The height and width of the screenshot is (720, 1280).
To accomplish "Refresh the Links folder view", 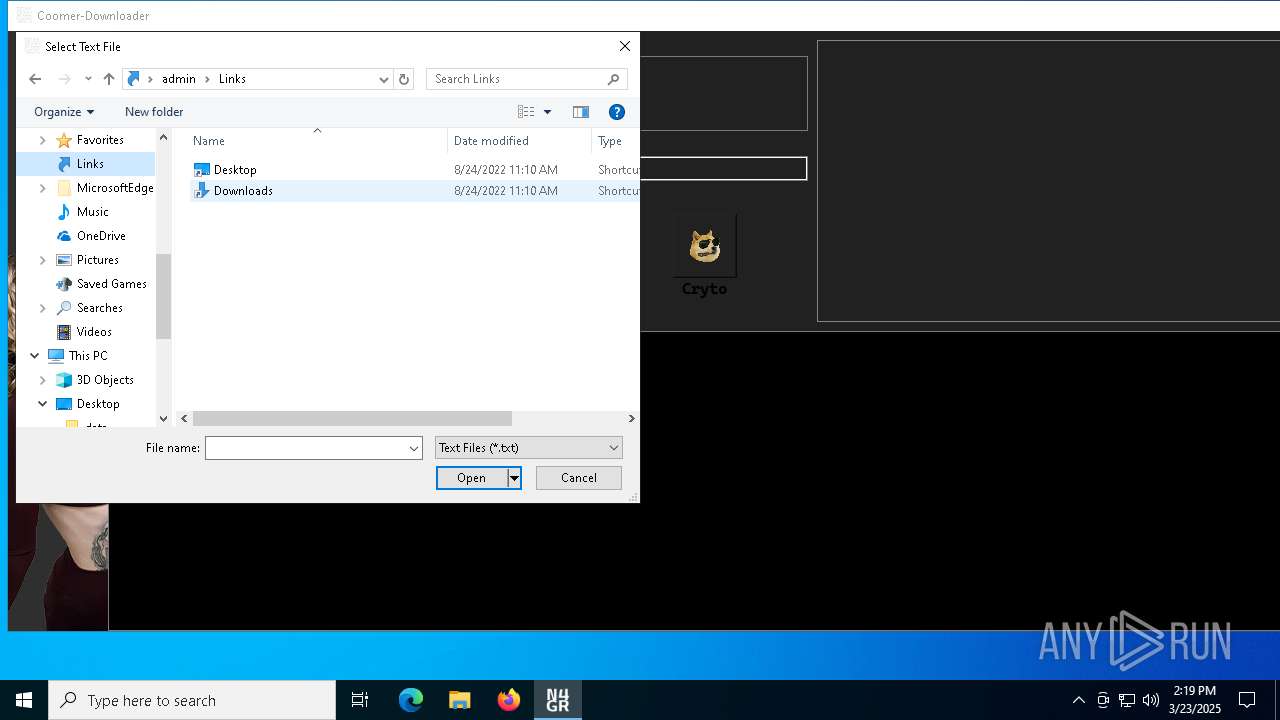I will click(404, 79).
